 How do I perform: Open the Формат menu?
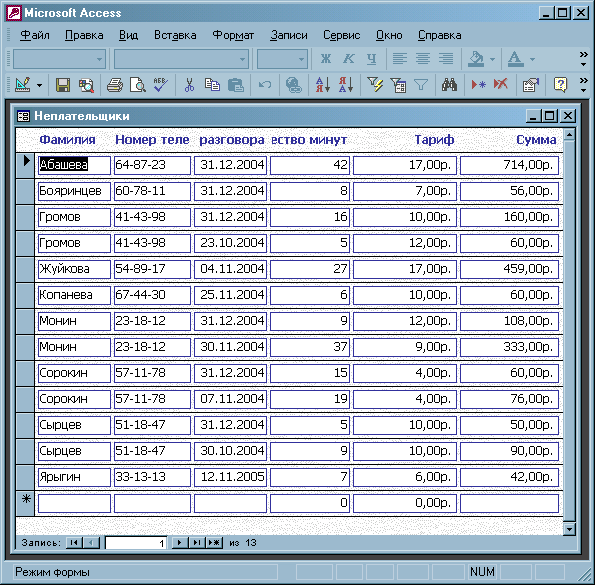[x=233, y=35]
